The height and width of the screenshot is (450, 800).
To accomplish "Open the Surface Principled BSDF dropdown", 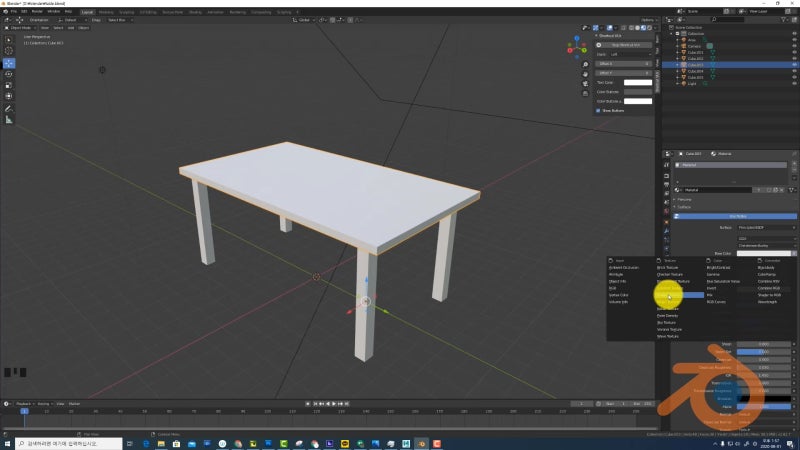I will [766, 228].
